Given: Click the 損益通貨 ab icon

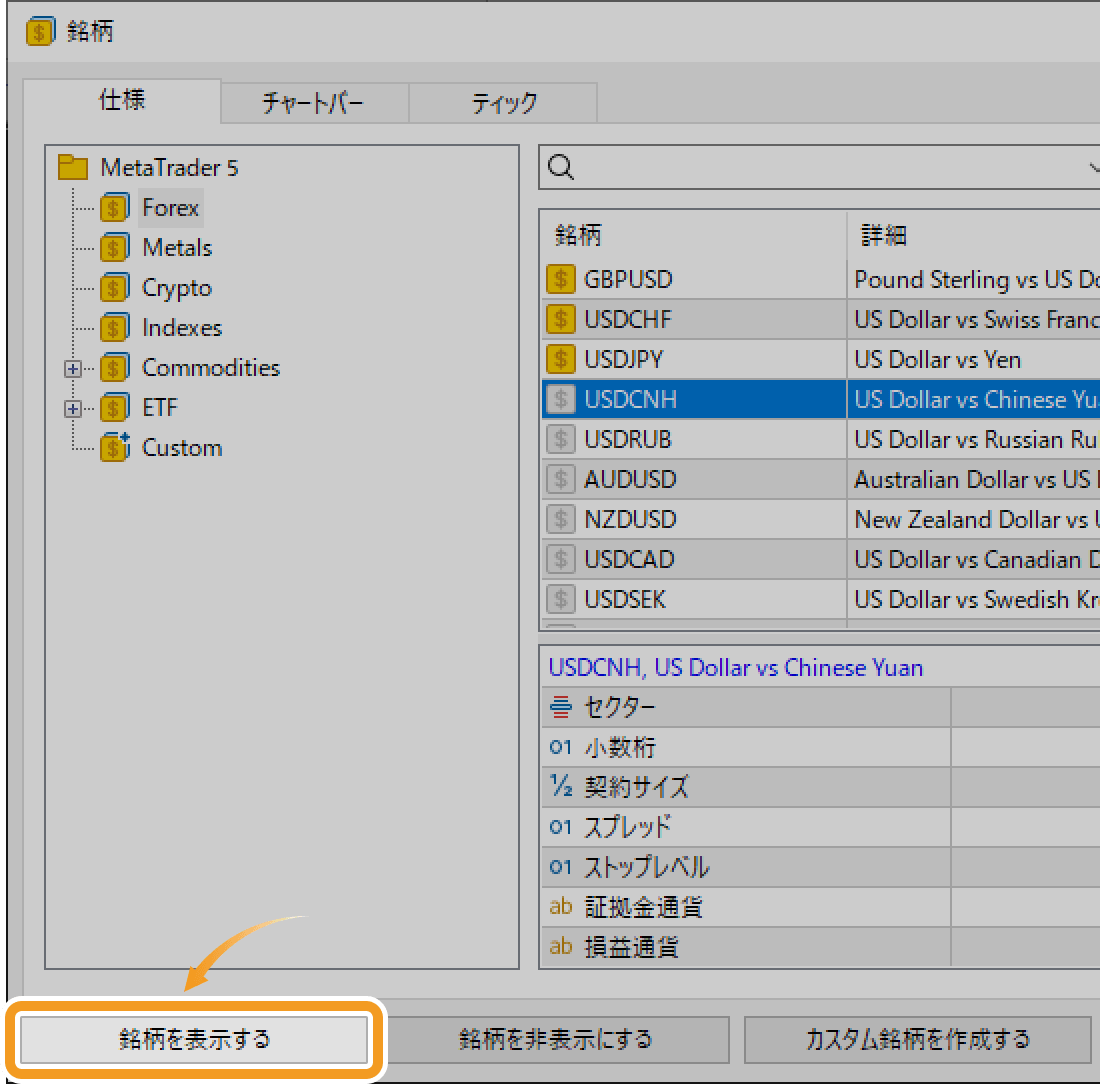Looking at the screenshot, I should click(561, 946).
